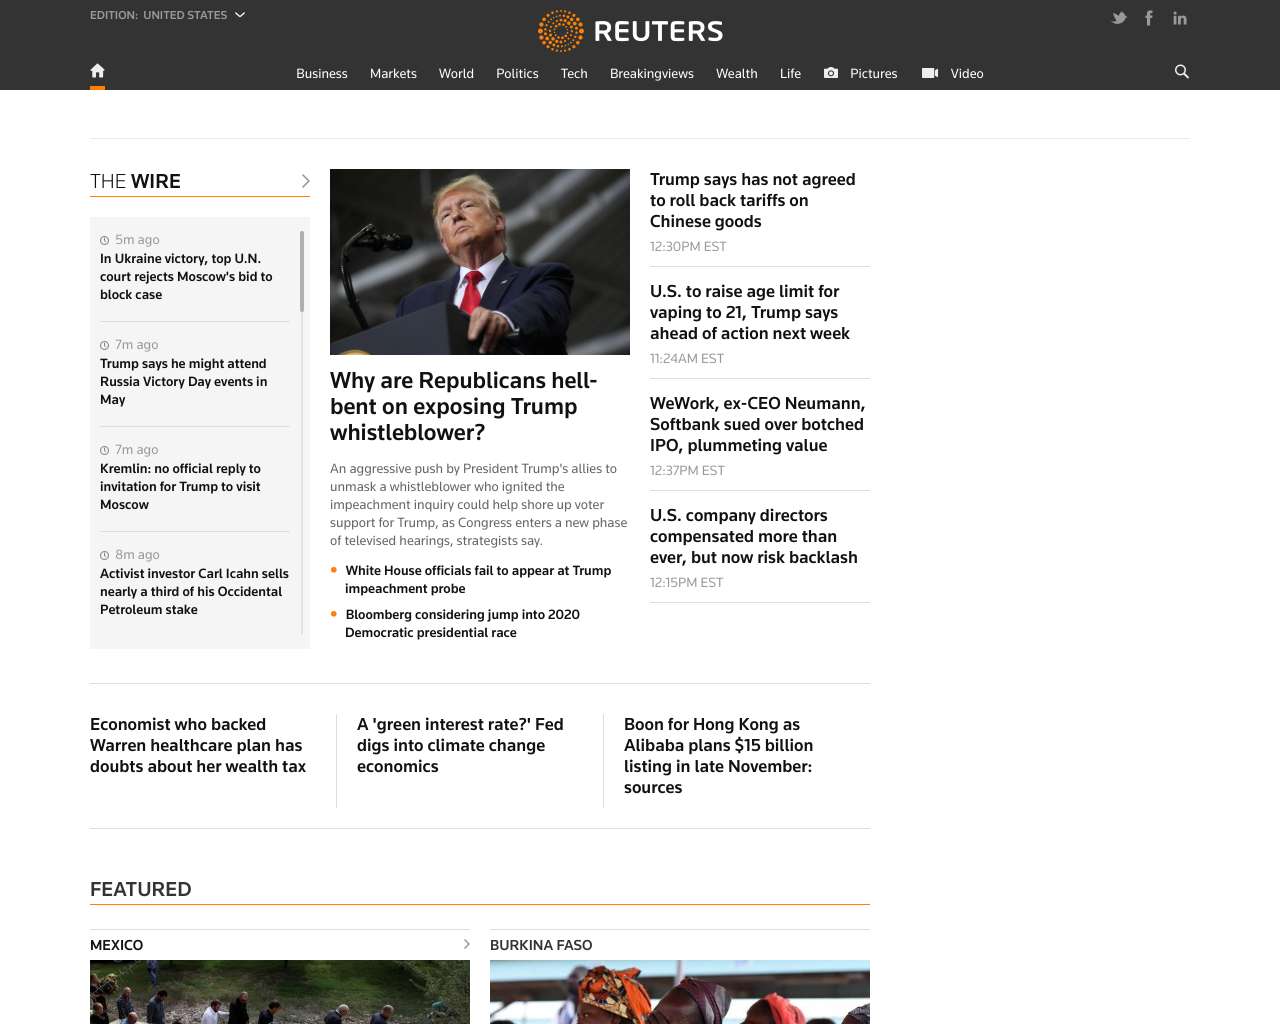Go to the home icon in navigation
Viewport: 1280px width, 1024px height.
coord(97,71)
